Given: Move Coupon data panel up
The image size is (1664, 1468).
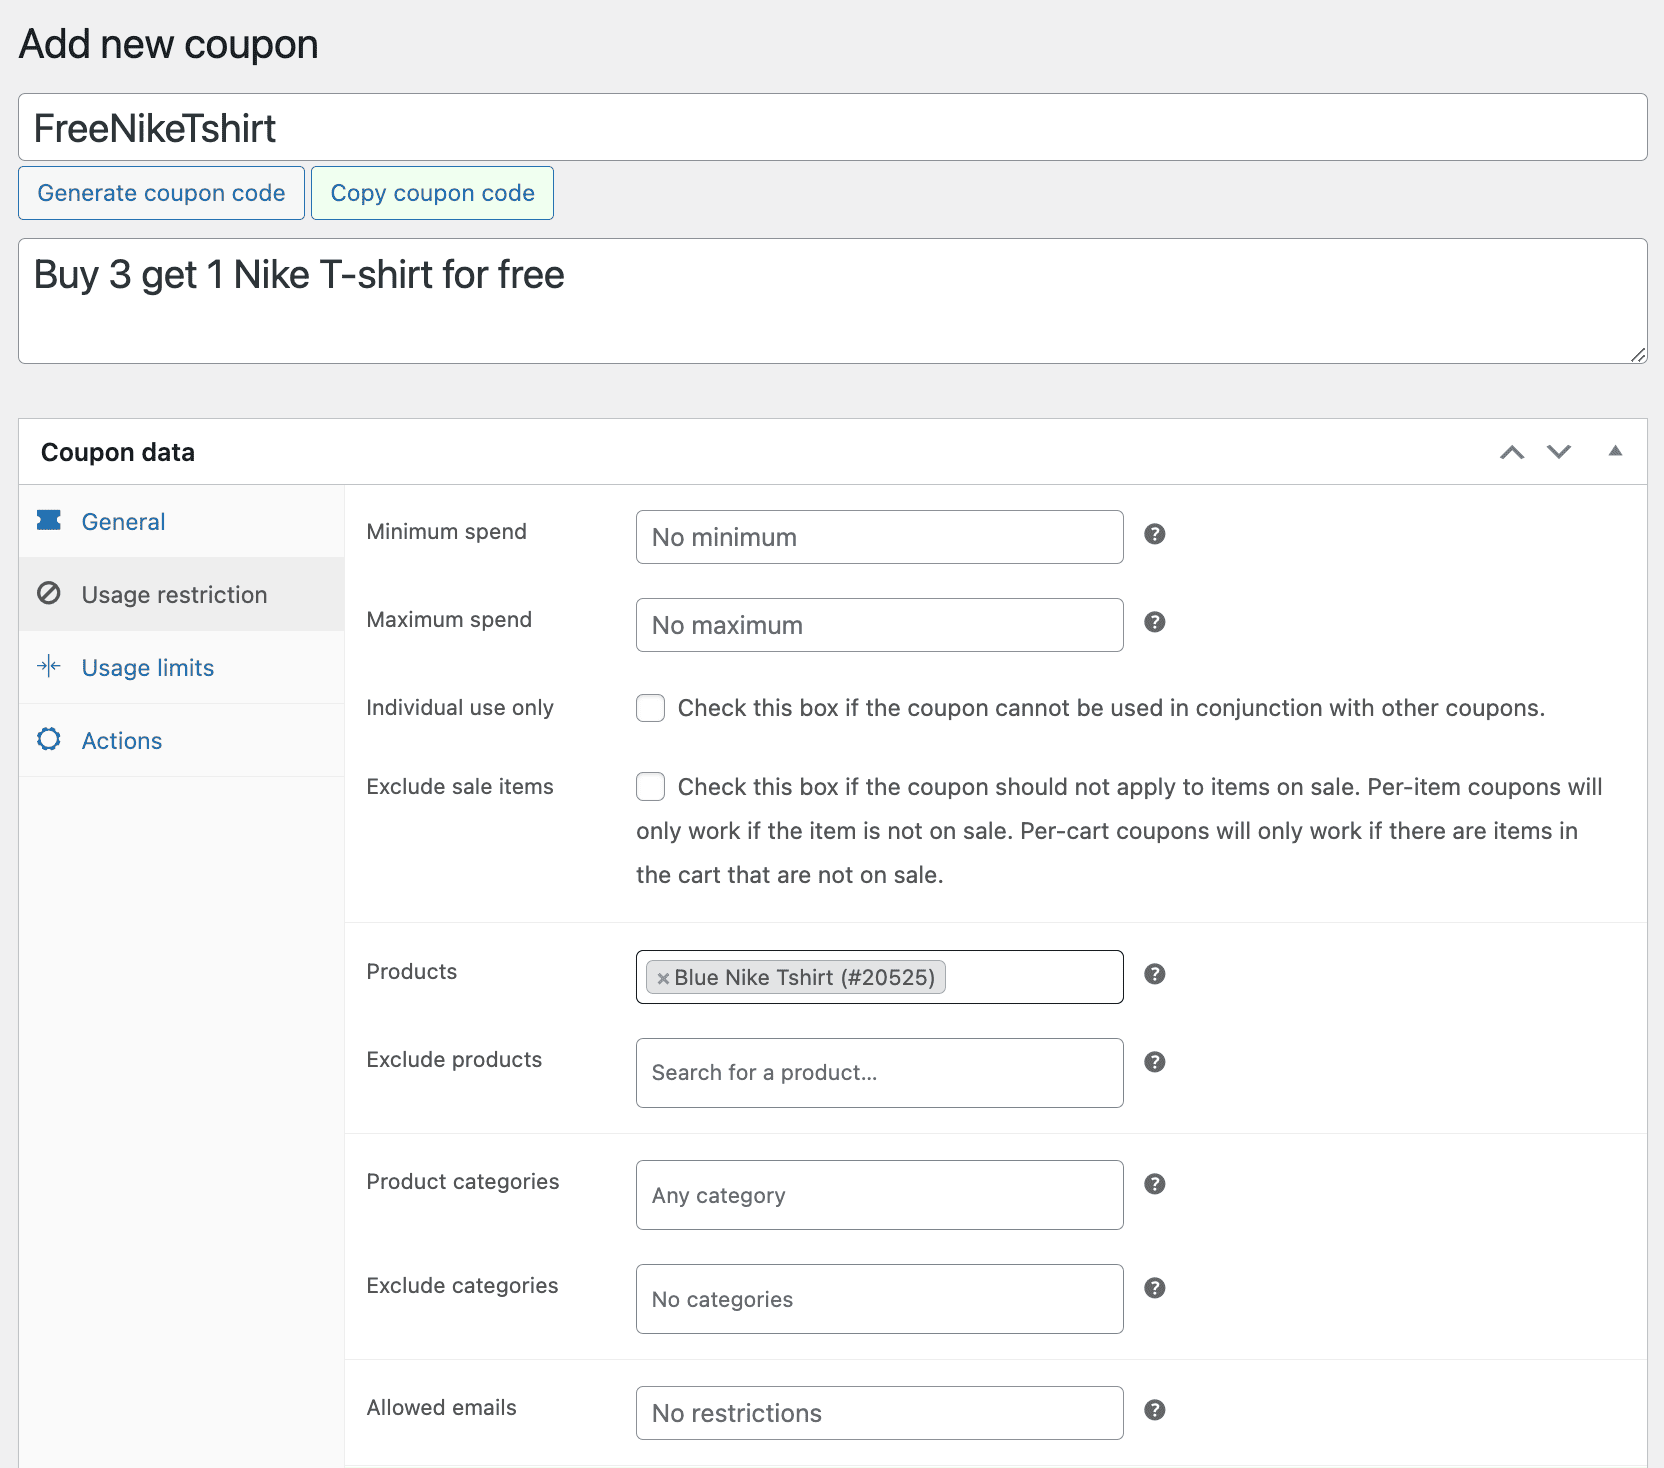Looking at the screenshot, I should 1512,452.
